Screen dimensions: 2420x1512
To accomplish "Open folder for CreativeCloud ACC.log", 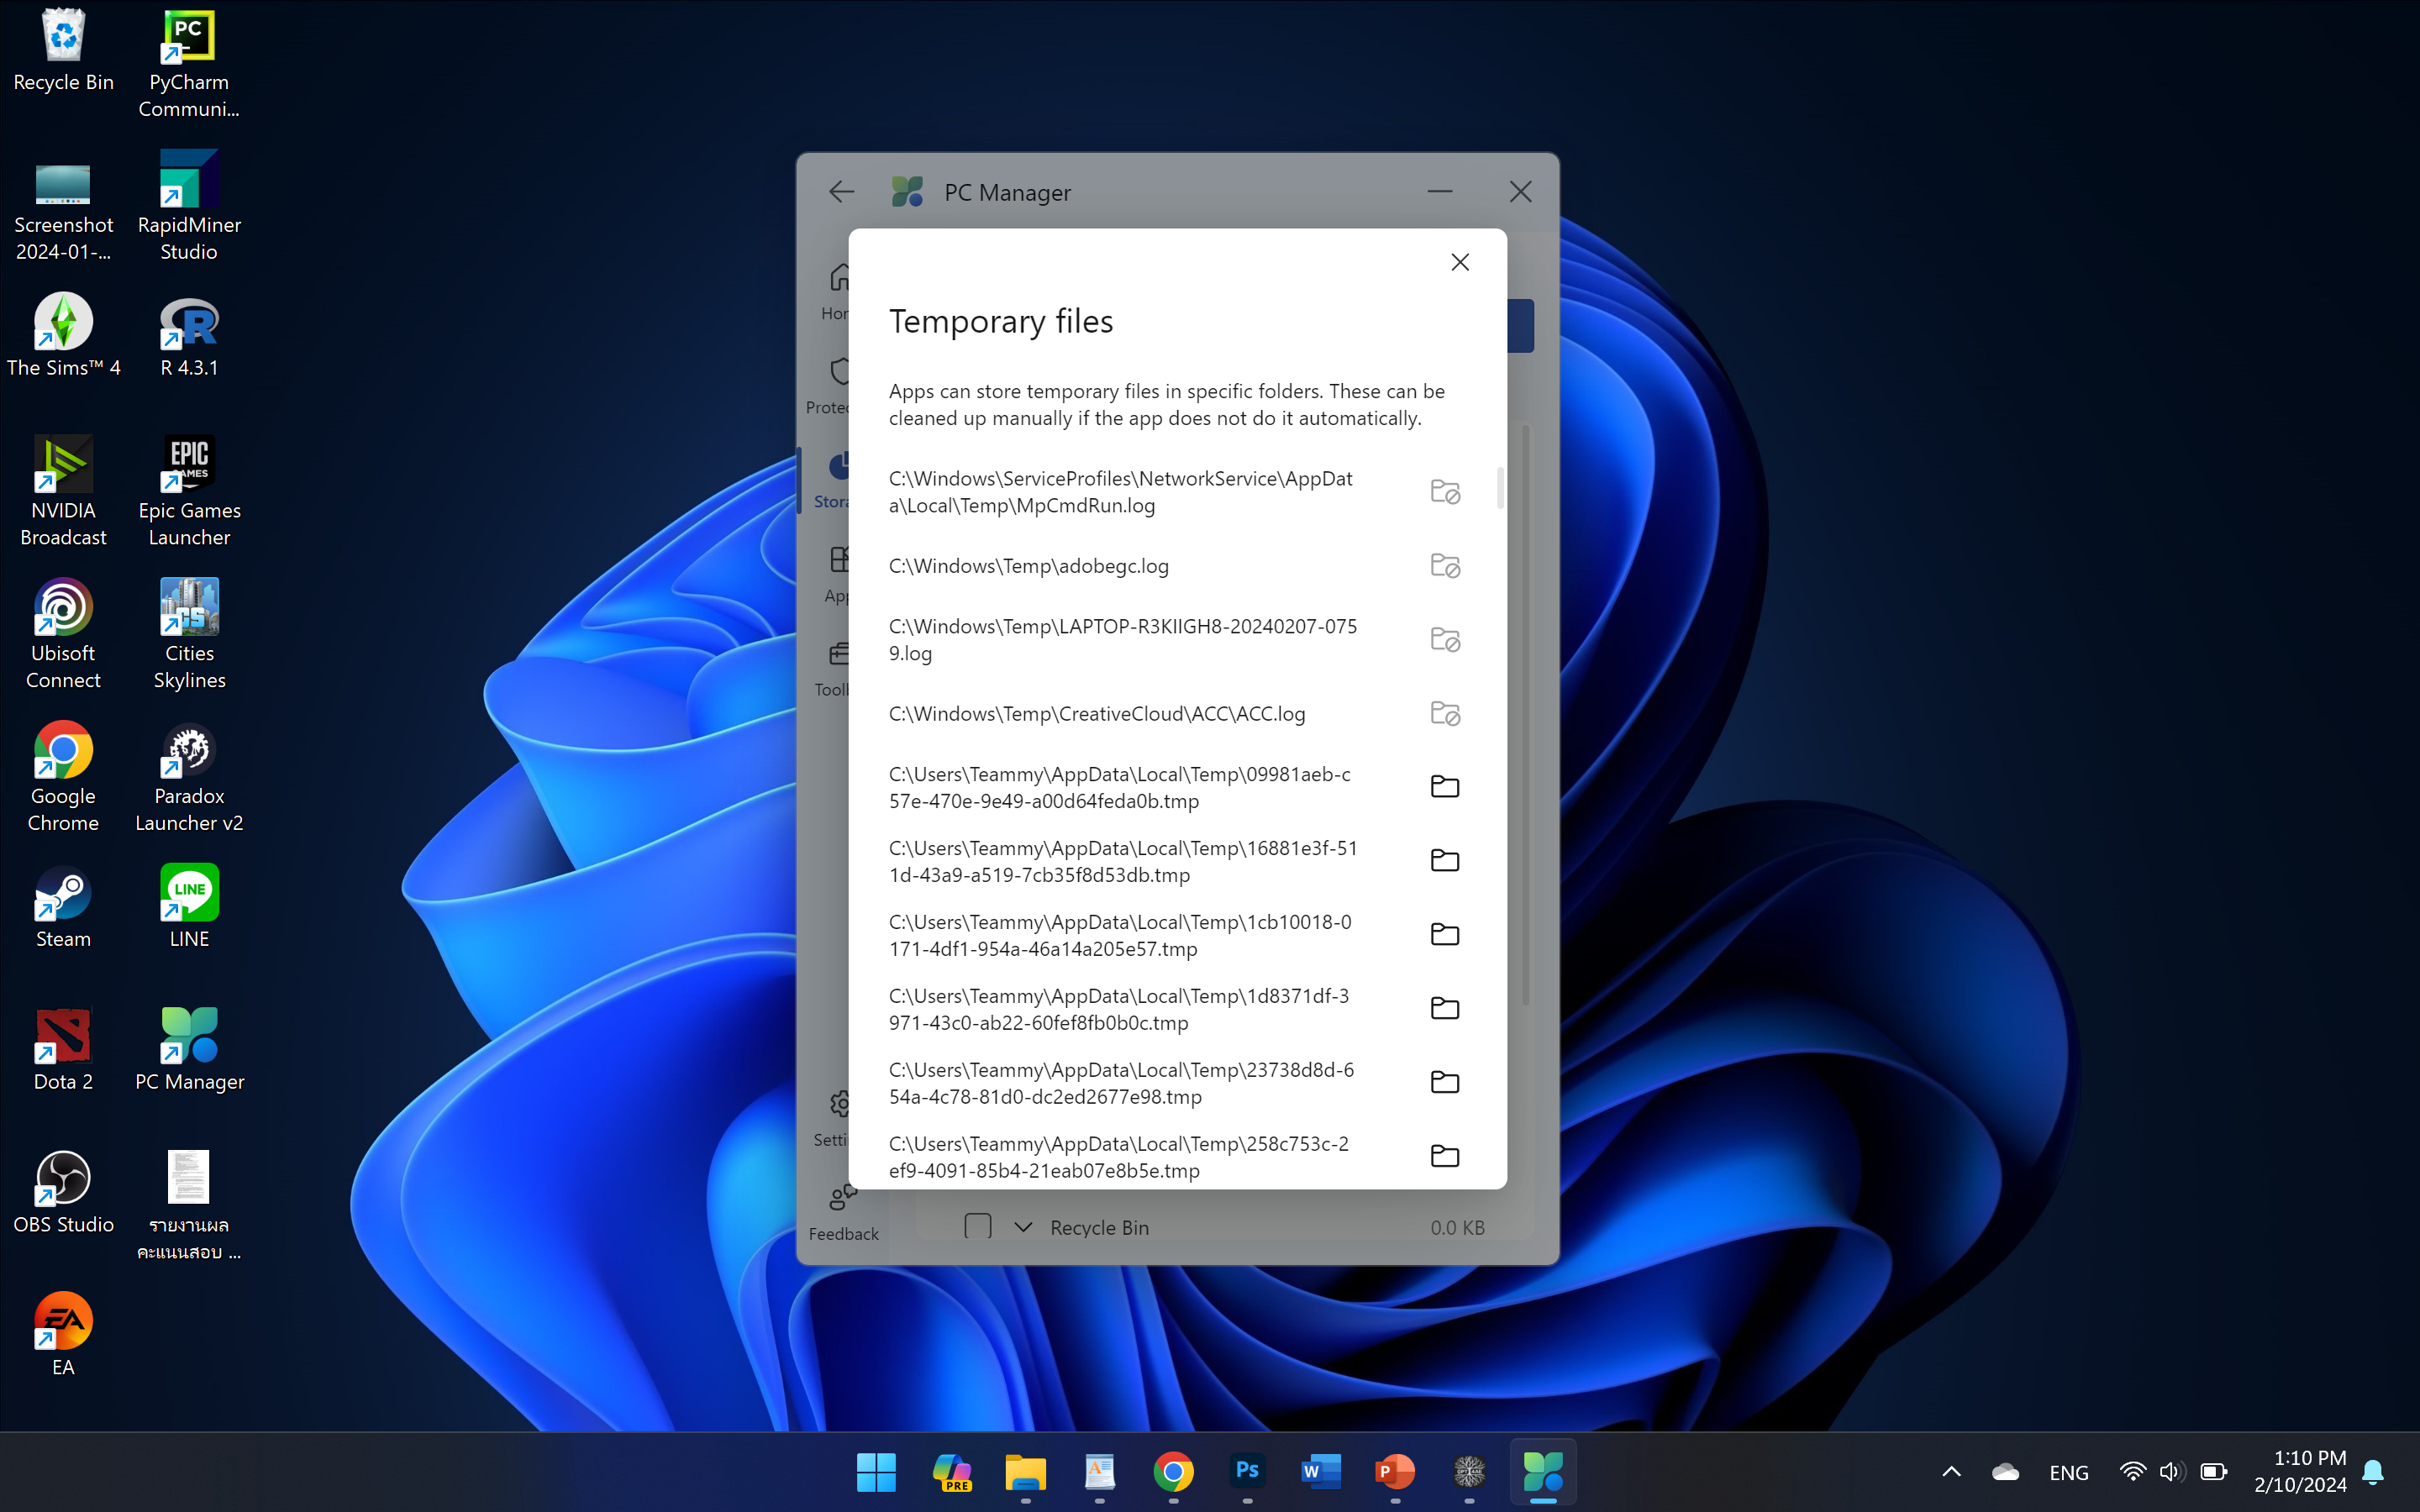I will [1445, 714].
